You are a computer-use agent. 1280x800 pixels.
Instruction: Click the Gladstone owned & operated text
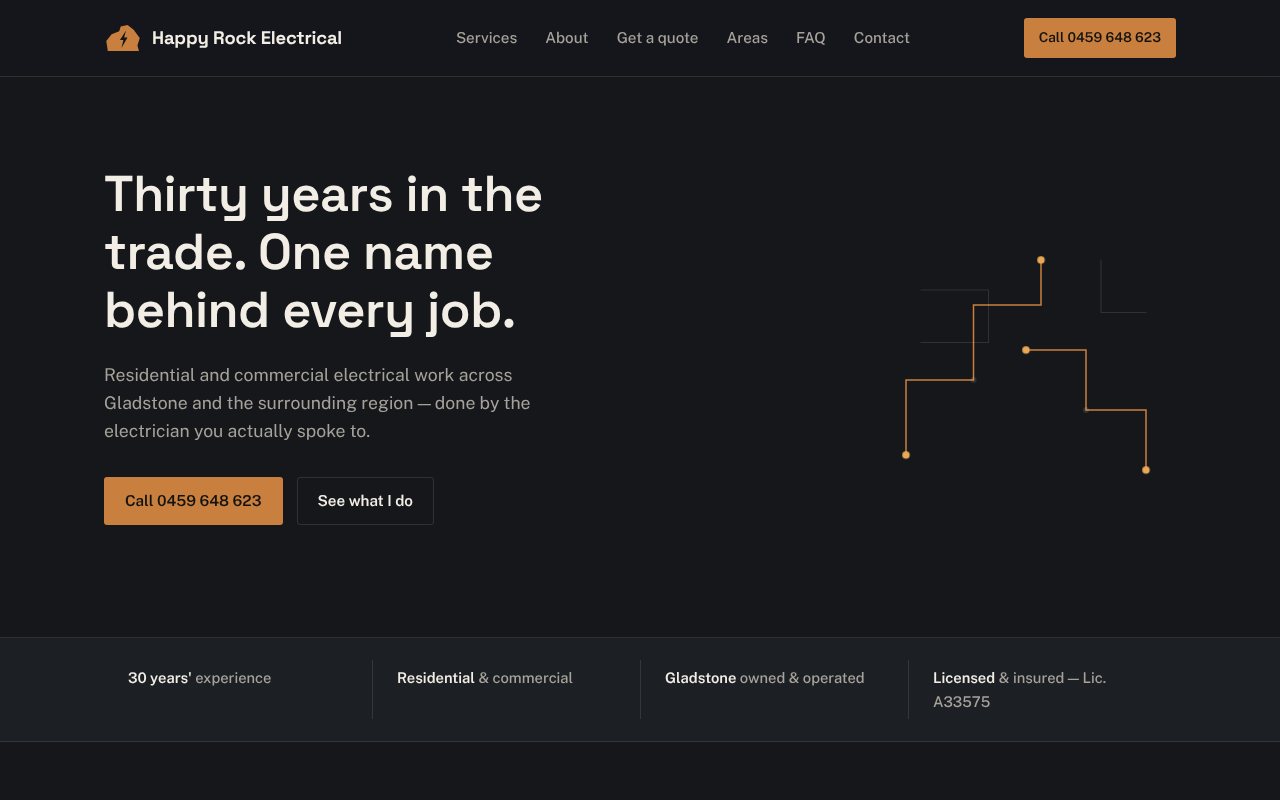click(764, 678)
